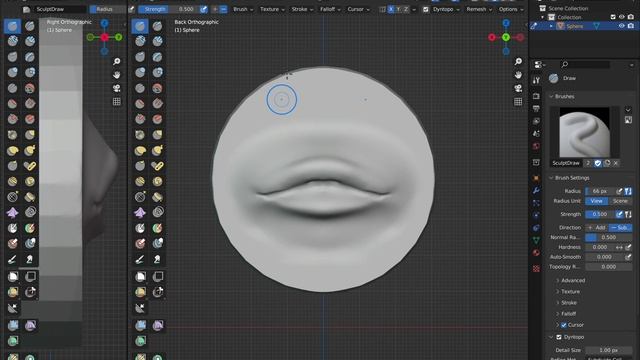Viewport: 640px width, 360px height.
Task: Set Radius Unit to View
Action: pos(596,201)
